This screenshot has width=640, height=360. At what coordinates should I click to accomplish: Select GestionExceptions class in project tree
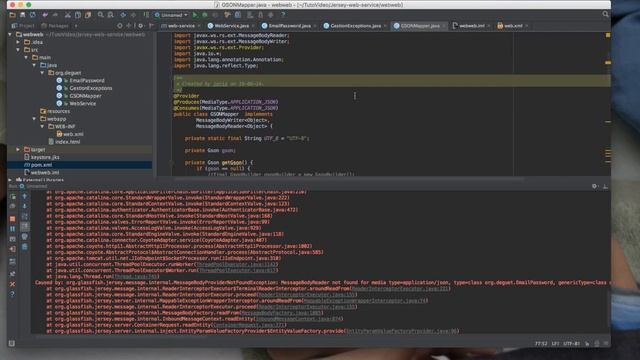91,88
